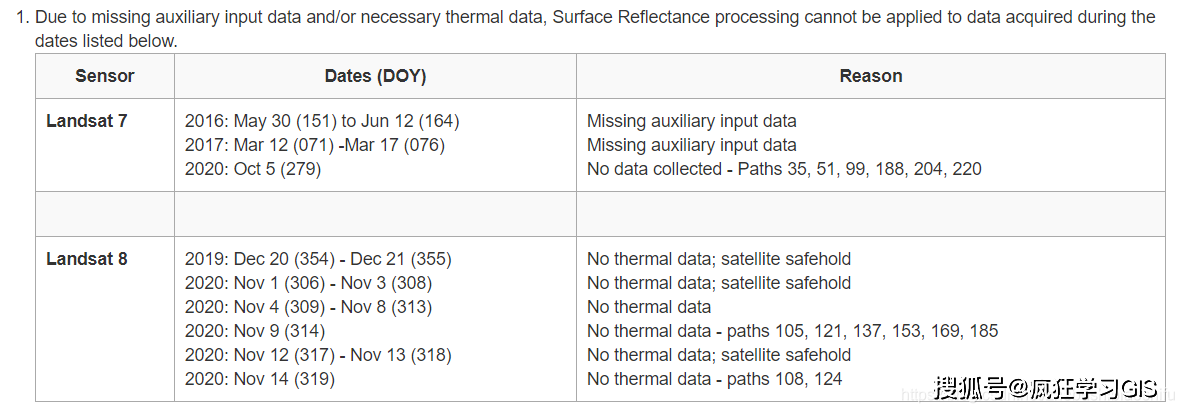Screen dimensions: 1184x413
Task: Click the 2020: Nov 14 (319) date entry
Action: [260, 379]
